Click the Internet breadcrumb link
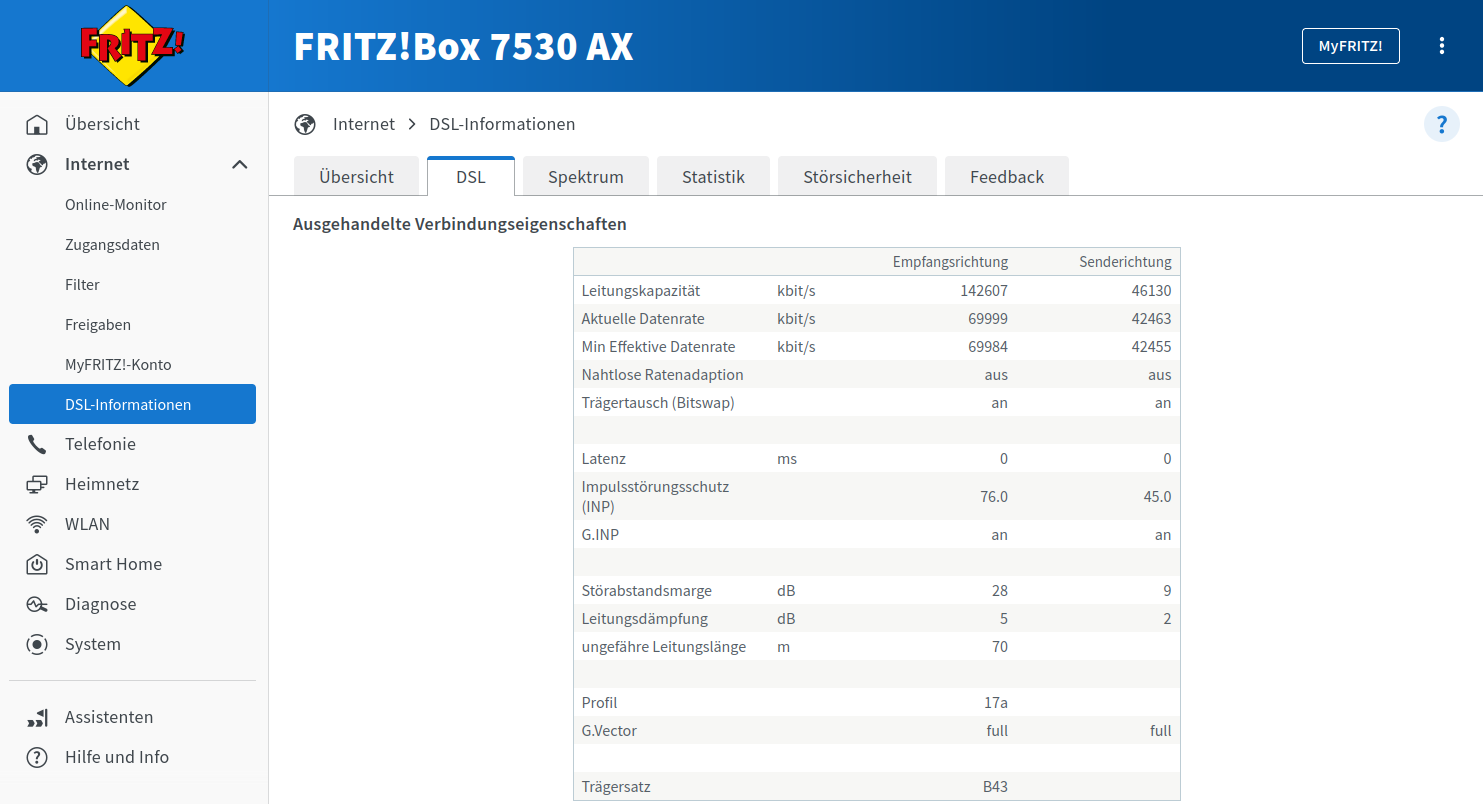1483x804 pixels. coord(364,124)
